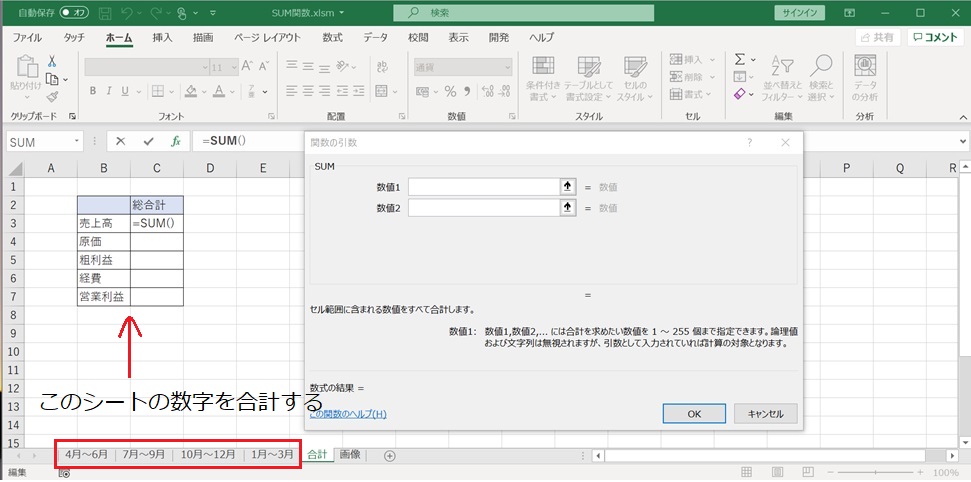The width and height of the screenshot is (971, 482).
Task: Select the 10月～12月 sheet tab
Action: click(x=208, y=454)
